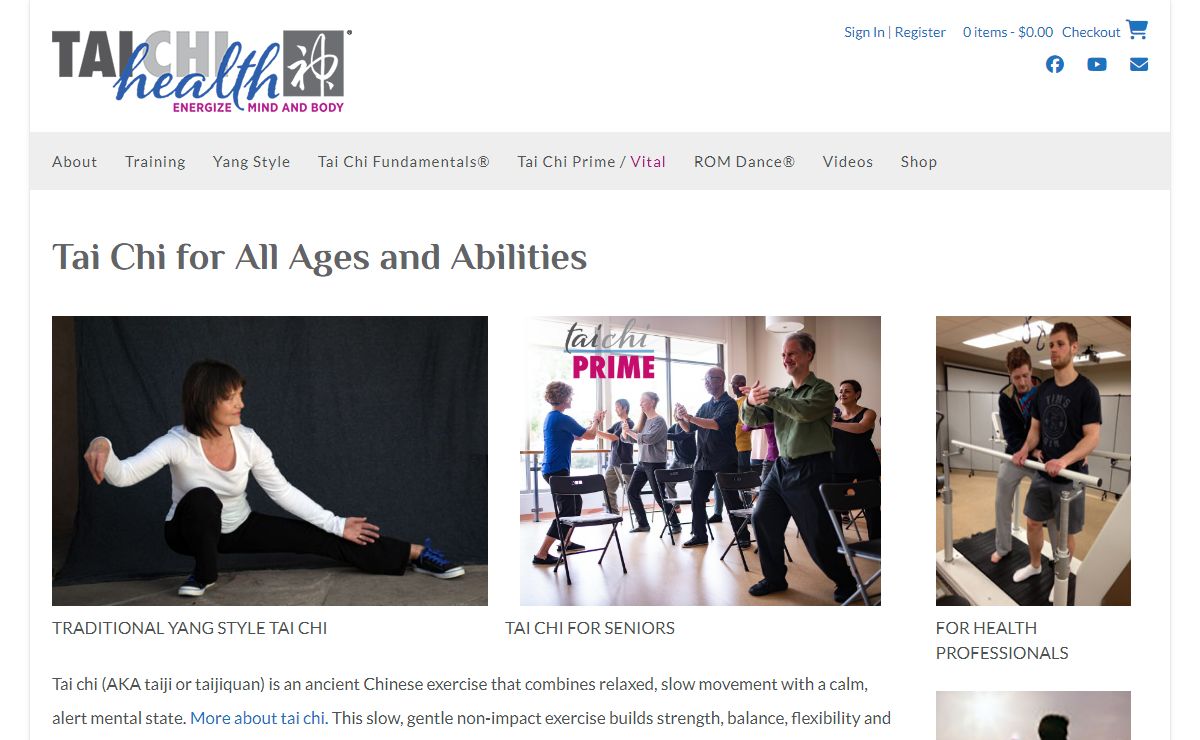Click the email envelope icon
1200x740 pixels.
point(1139,64)
